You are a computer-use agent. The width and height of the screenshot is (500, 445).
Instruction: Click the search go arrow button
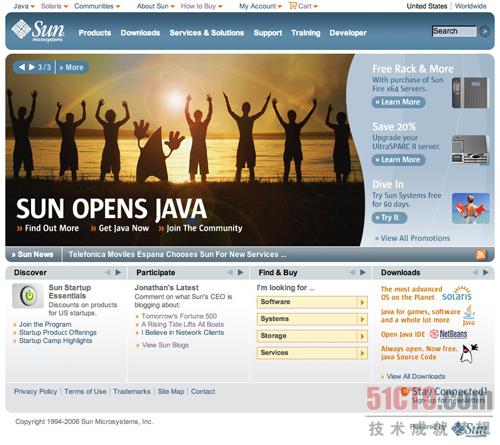pyautogui.click(x=484, y=31)
